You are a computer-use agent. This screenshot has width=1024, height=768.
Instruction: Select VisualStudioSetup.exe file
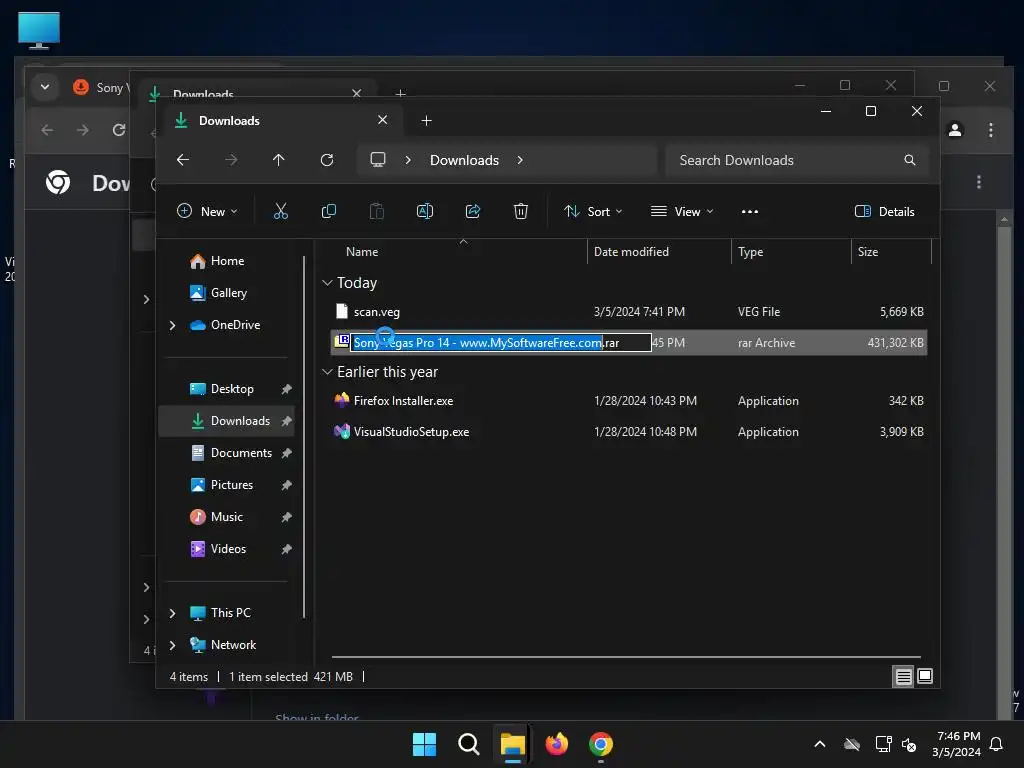click(628, 432)
